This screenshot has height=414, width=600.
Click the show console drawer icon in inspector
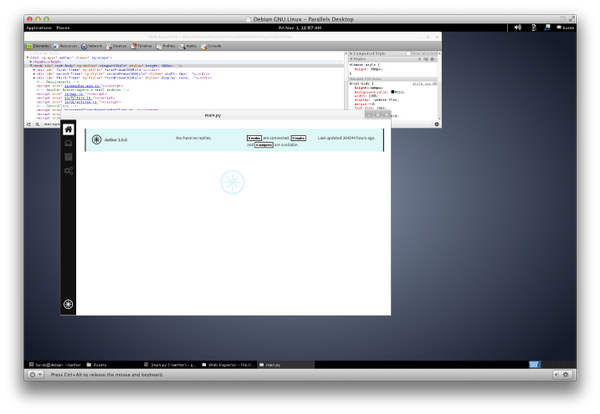coord(29,124)
